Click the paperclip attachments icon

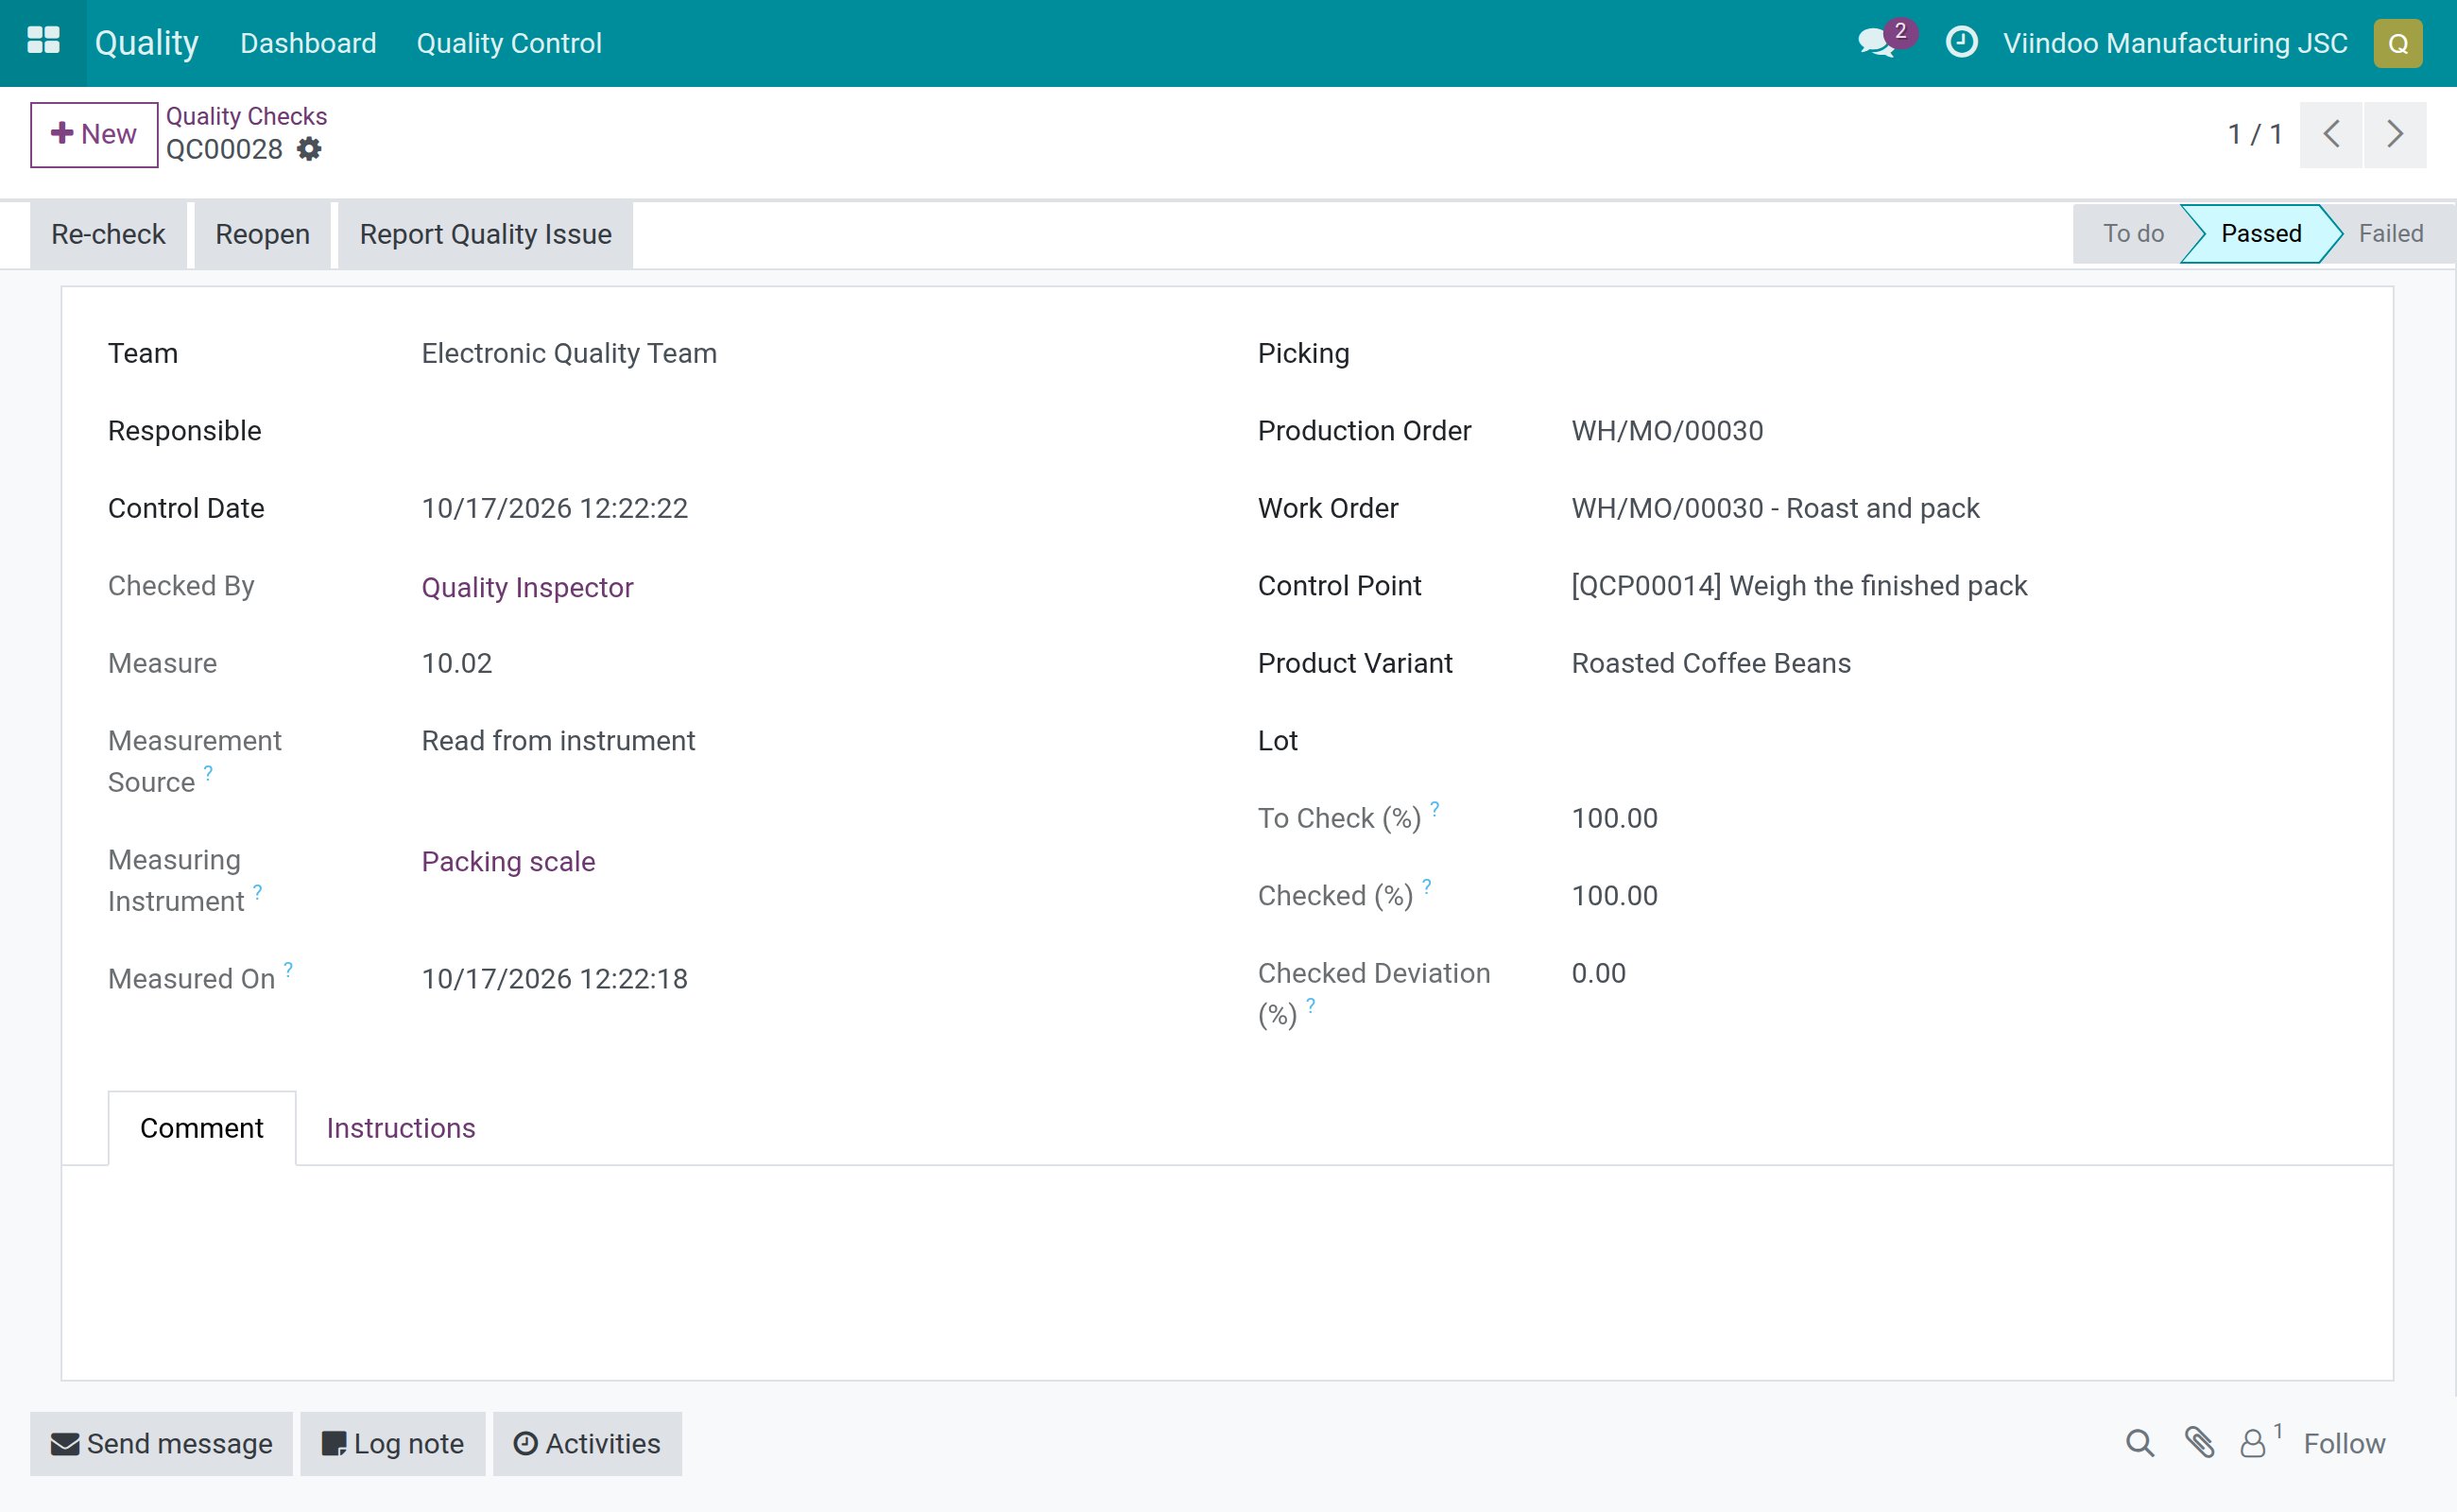[x=2199, y=1443]
